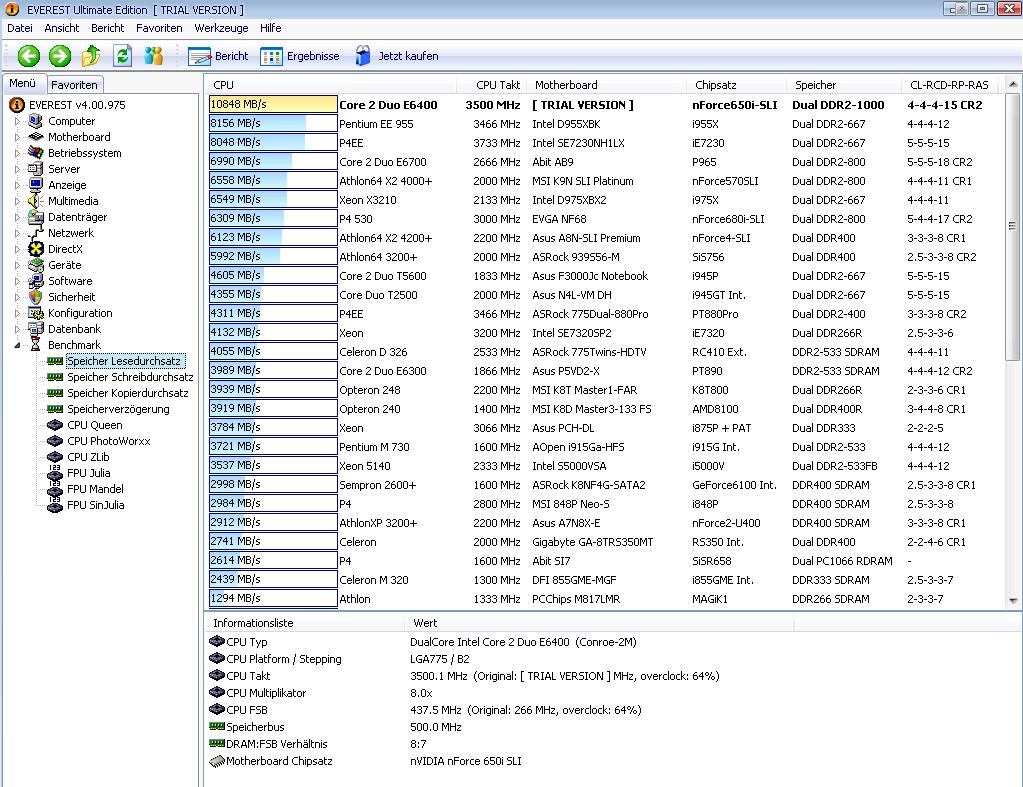1023x787 pixels.
Task: Select FPU Mandel benchmark
Action: click(x=95, y=489)
